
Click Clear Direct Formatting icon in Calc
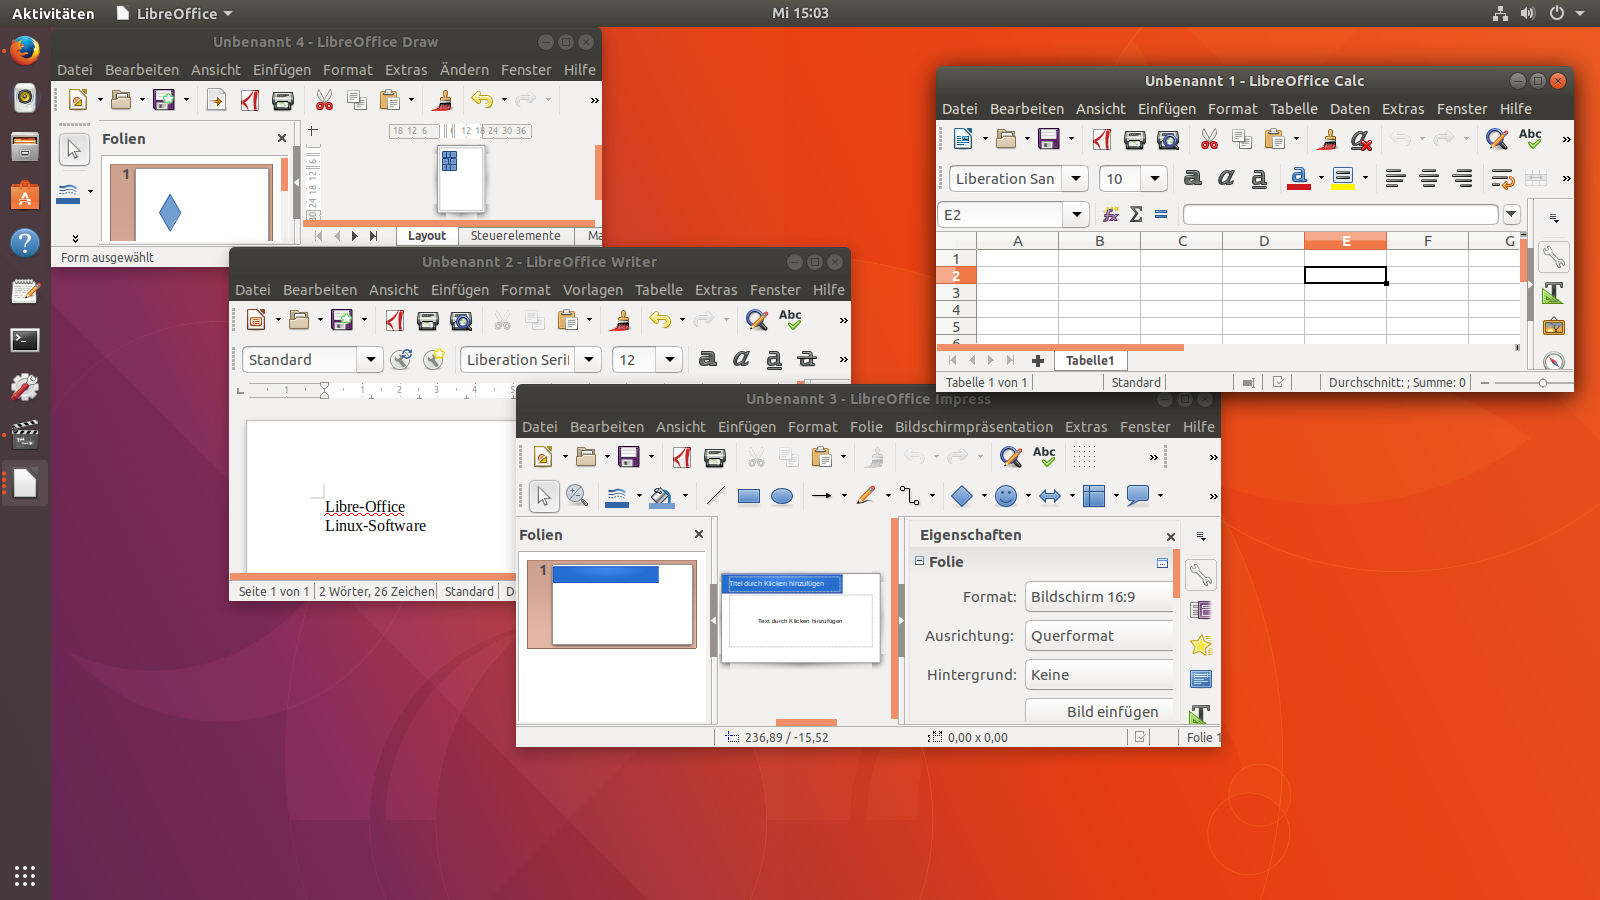(1361, 140)
